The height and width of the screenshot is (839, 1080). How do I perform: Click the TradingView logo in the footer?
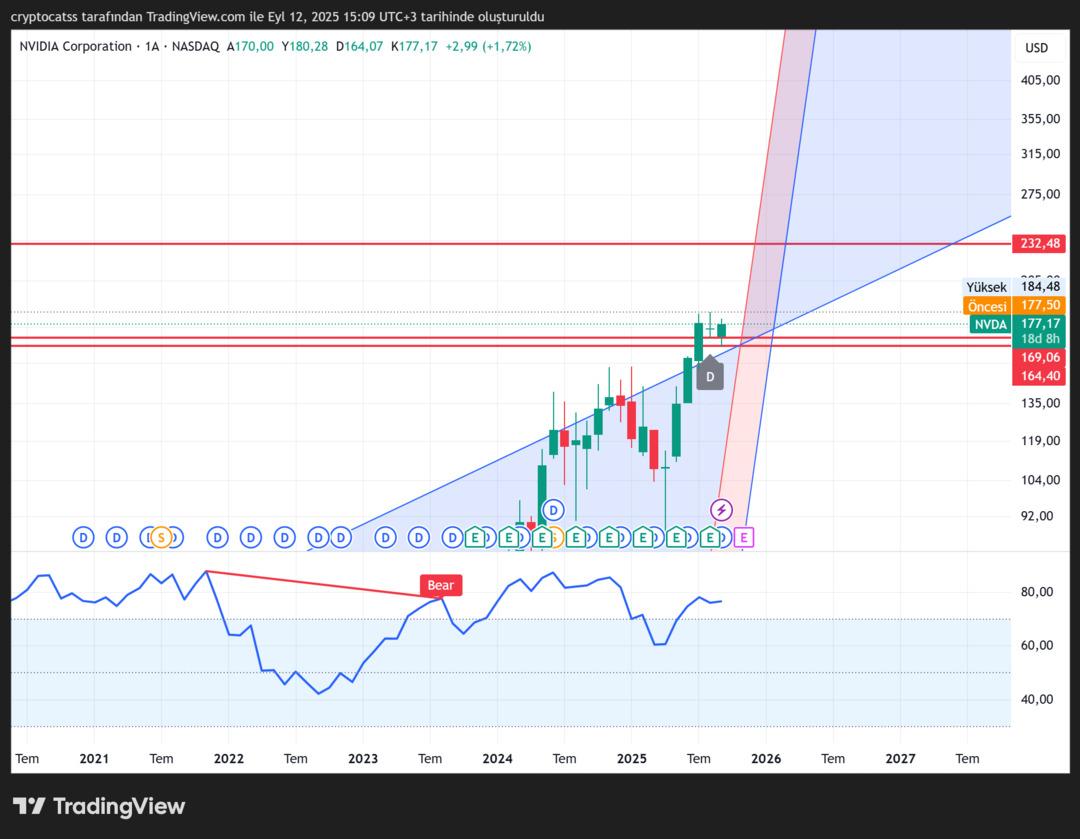pos(99,806)
